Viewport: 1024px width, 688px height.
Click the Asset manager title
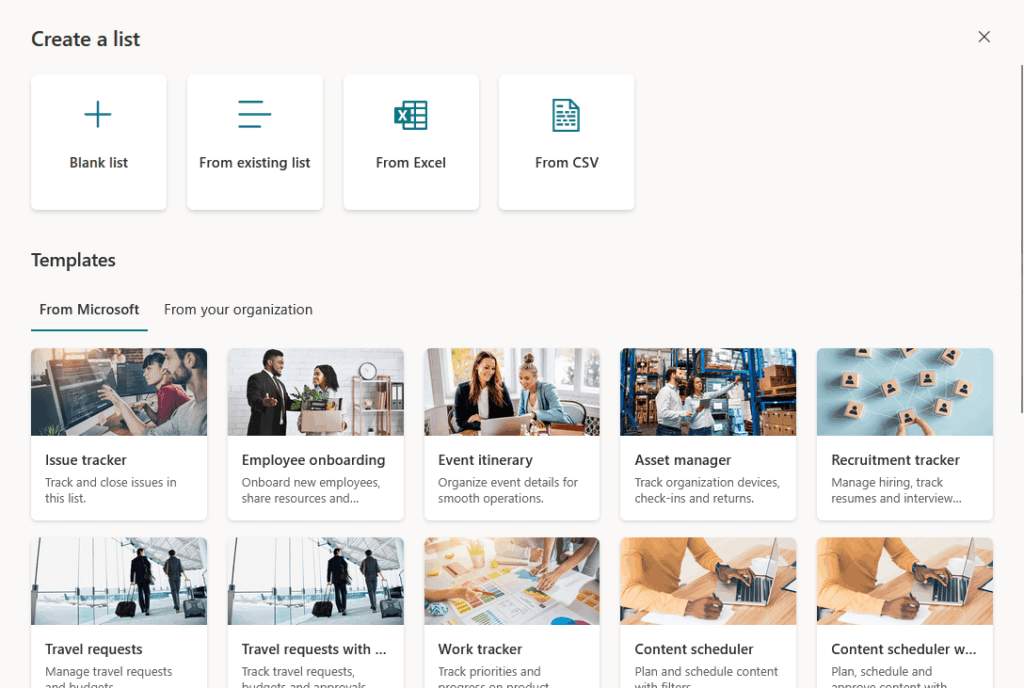pyautogui.click(x=683, y=460)
